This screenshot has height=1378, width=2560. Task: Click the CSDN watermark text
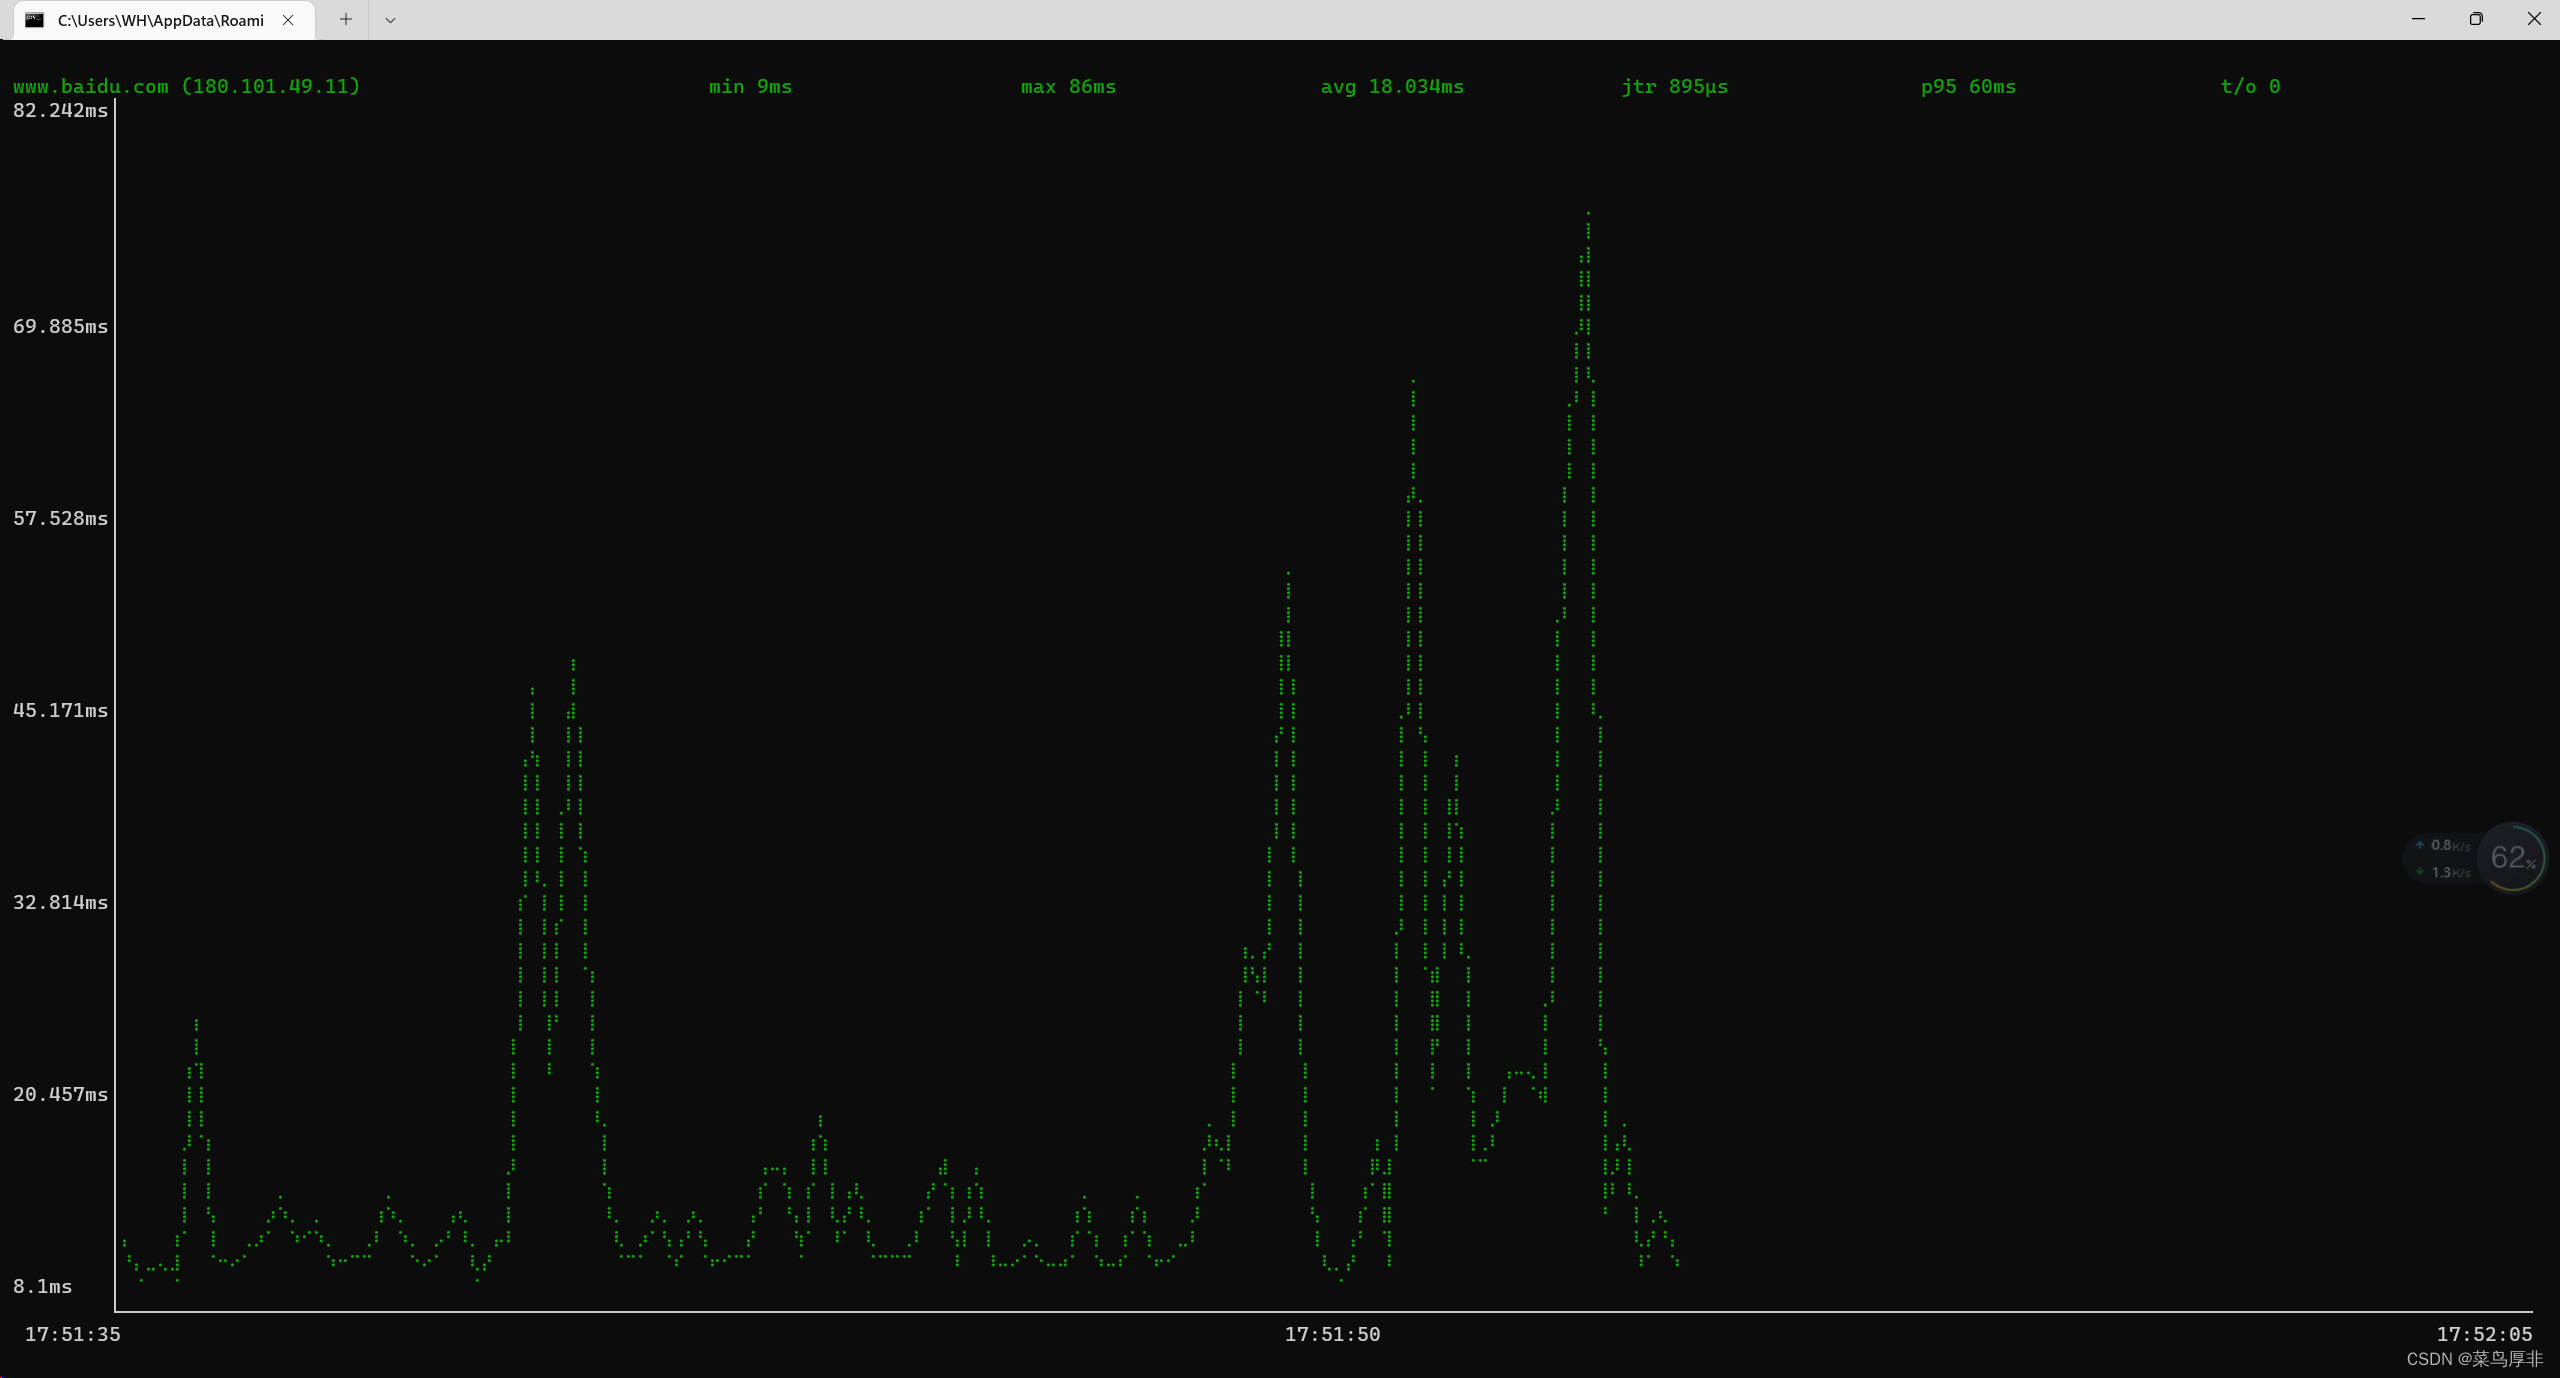pos(2474,1359)
